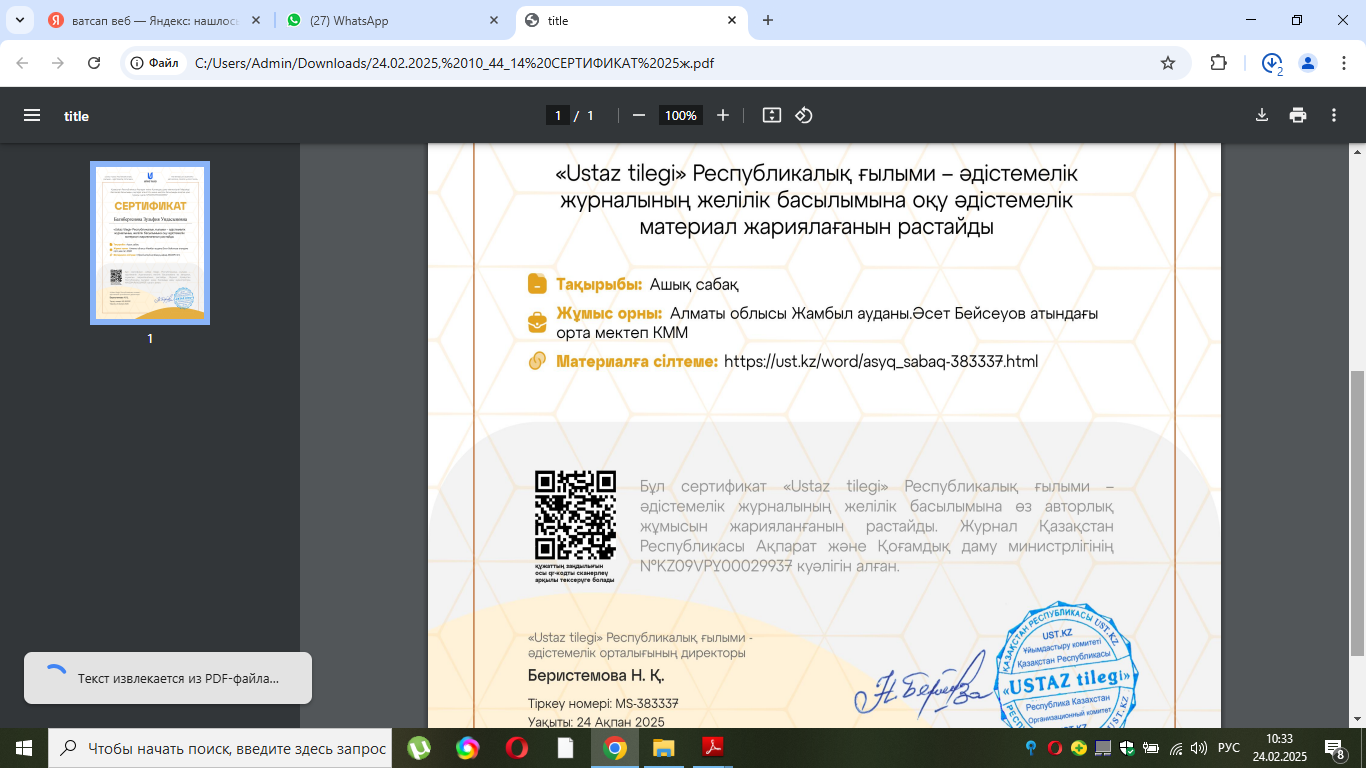Open the taskbar clock and date
The width and height of the screenshot is (1366, 768).
(1281, 748)
